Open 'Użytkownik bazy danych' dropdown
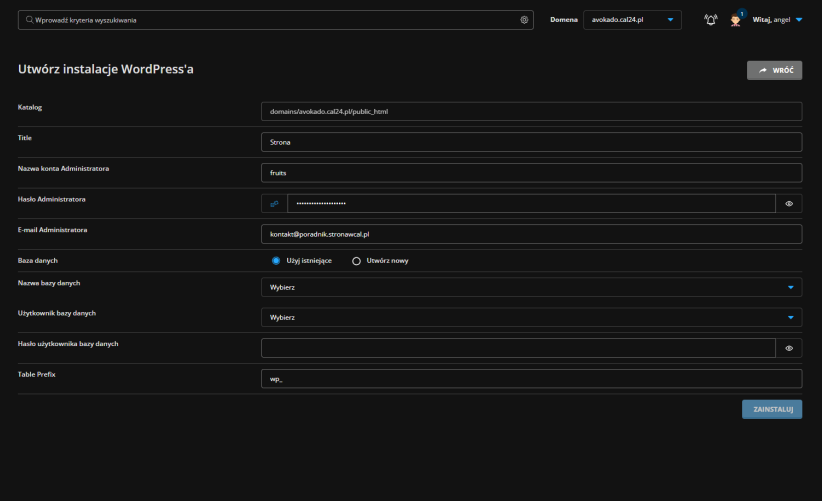The height and width of the screenshot is (501, 822). pos(532,318)
